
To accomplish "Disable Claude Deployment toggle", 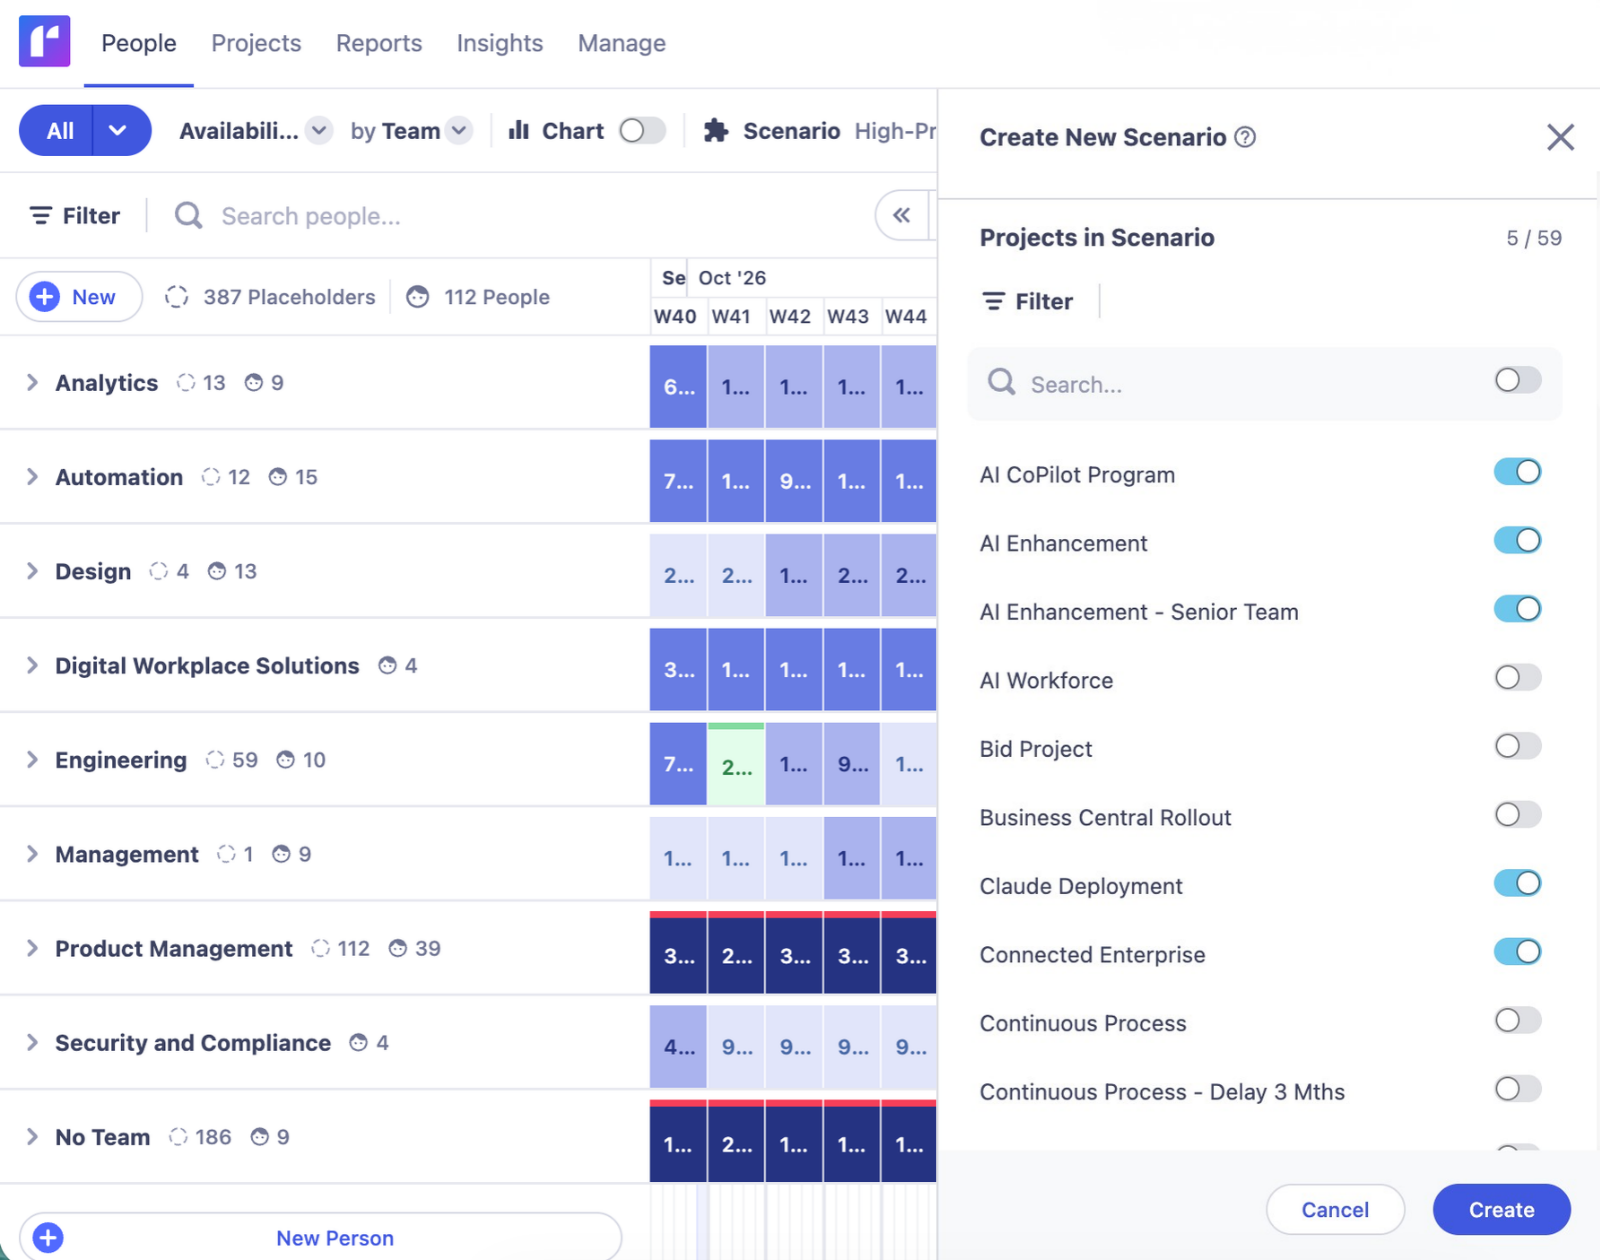I will tap(1517, 883).
